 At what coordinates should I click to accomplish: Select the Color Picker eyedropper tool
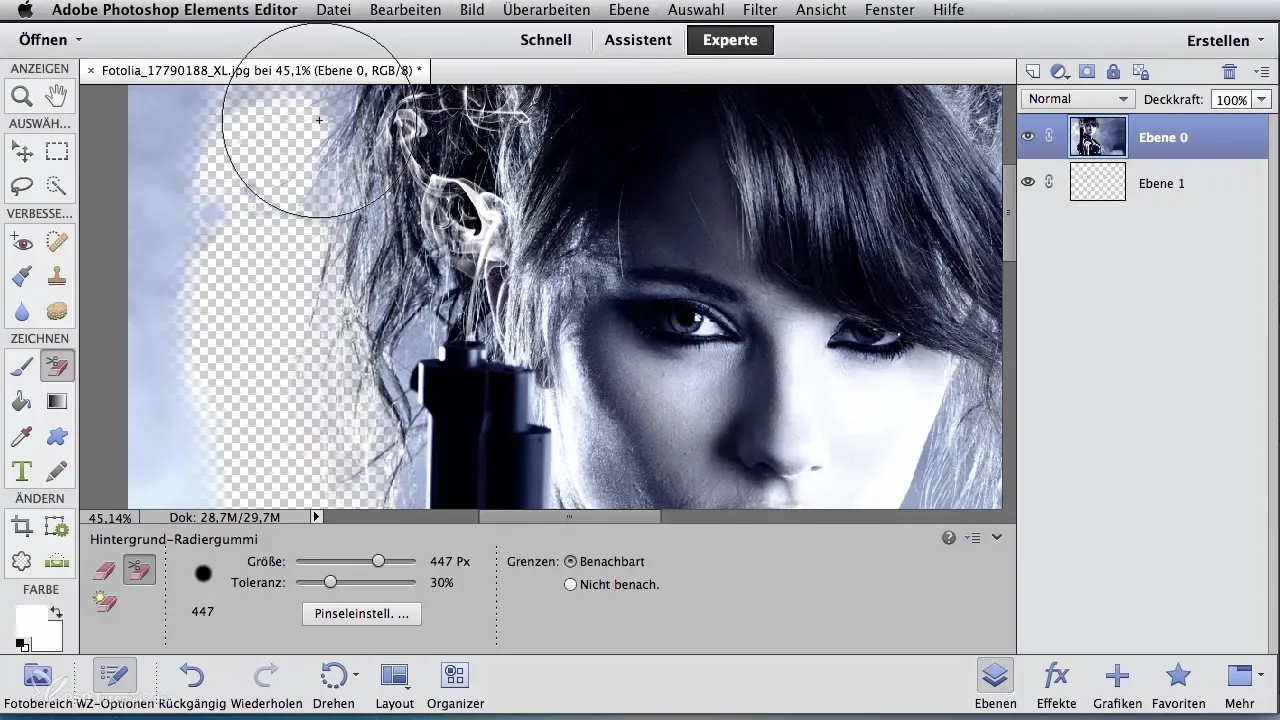click(x=21, y=436)
